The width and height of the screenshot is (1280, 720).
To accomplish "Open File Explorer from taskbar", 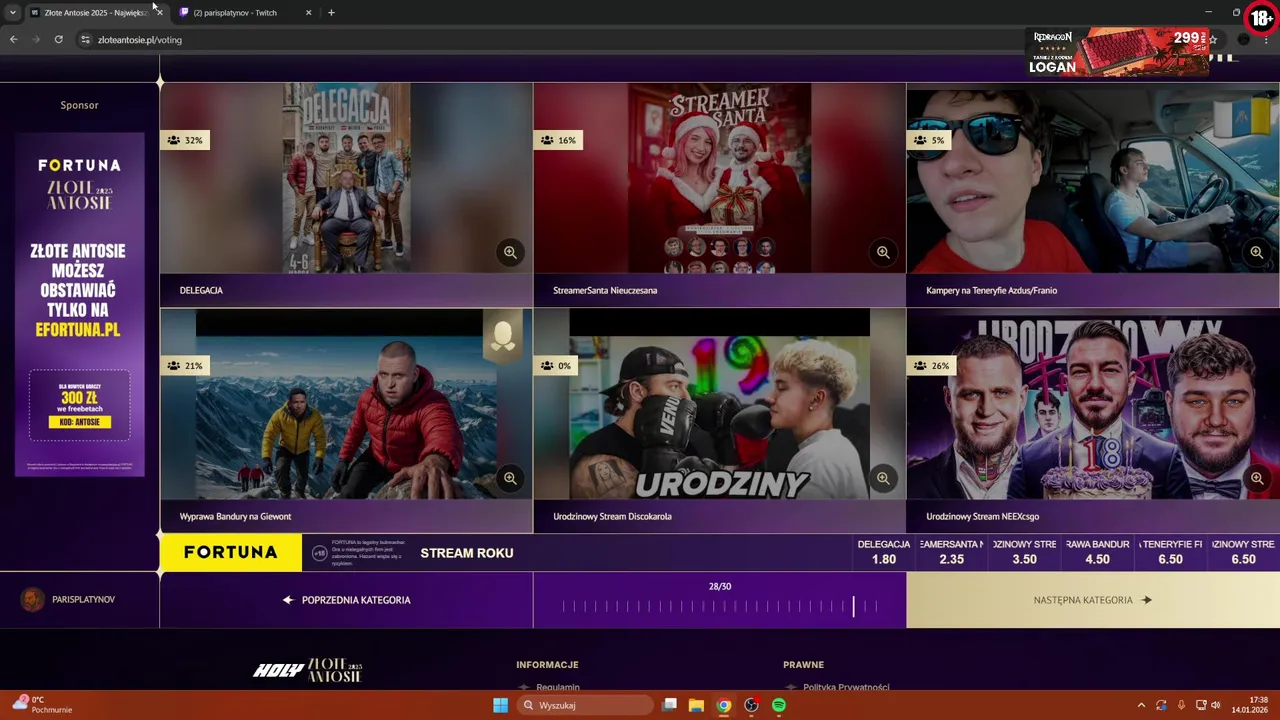I will click(x=697, y=705).
